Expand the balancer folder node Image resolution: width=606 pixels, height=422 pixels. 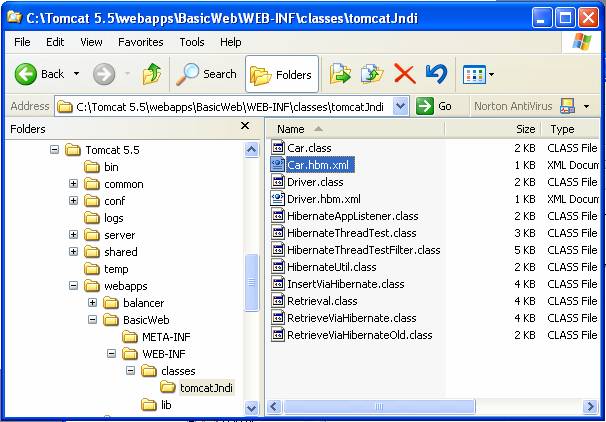[x=92, y=303]
